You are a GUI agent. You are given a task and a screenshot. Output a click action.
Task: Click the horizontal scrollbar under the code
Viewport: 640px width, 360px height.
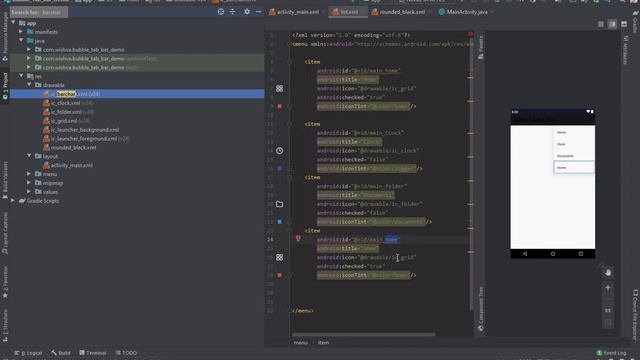tap(364, 335)
